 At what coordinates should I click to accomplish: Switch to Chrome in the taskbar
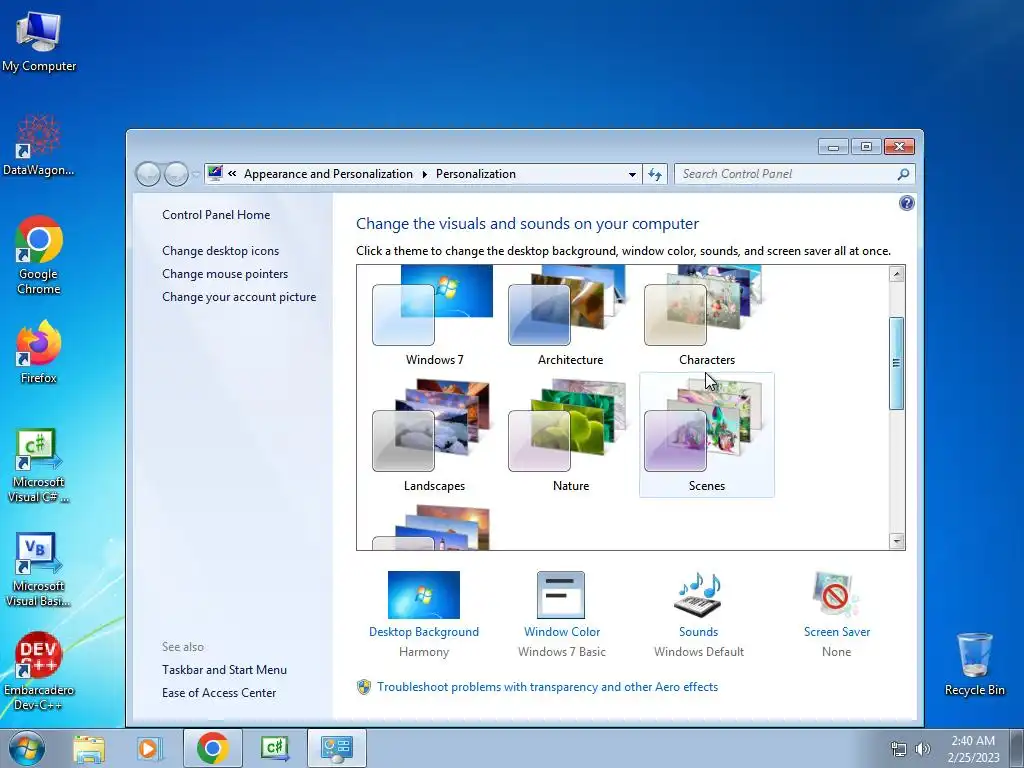point(212,748)
